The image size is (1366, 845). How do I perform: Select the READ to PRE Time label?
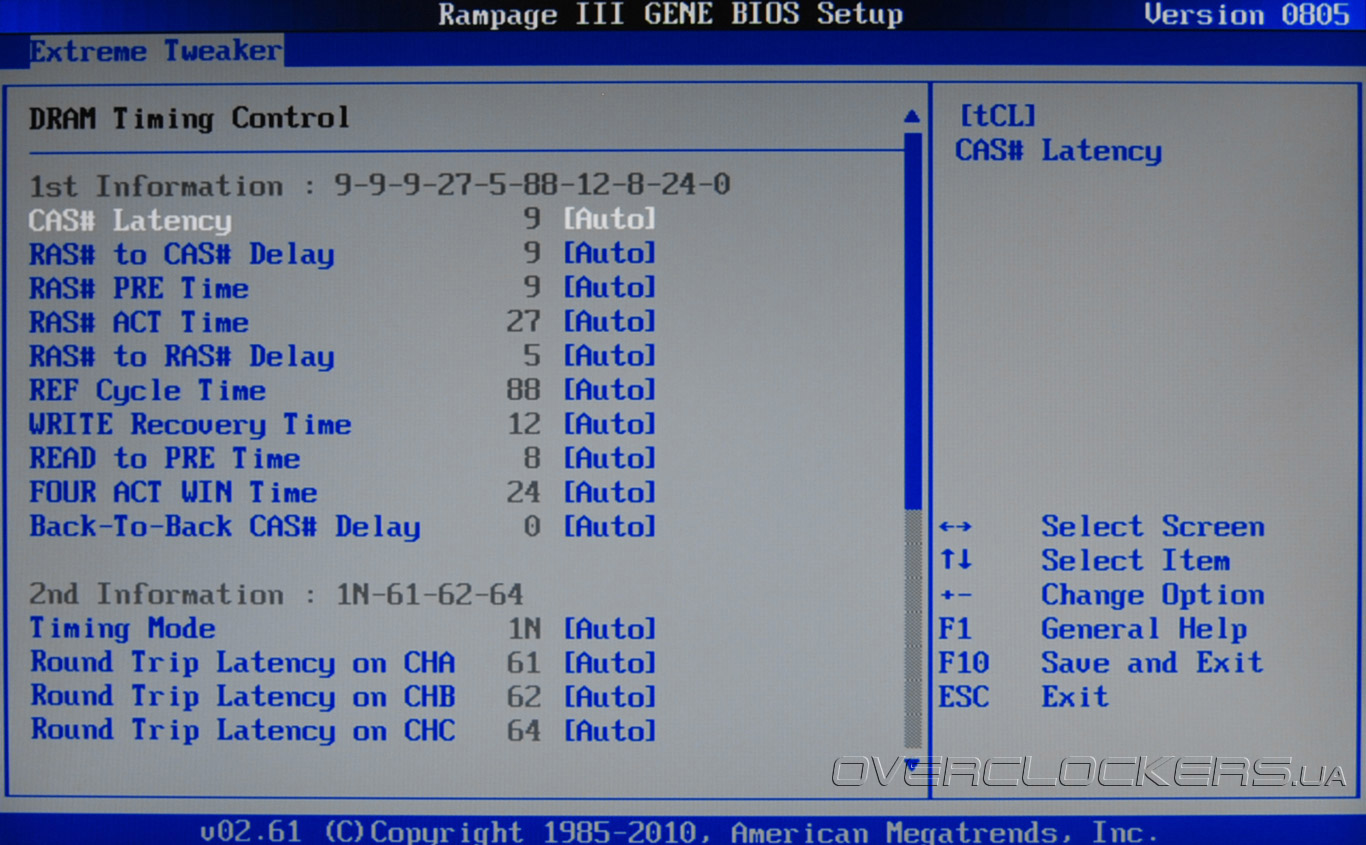pyautogui.click(x=164, y=458)
